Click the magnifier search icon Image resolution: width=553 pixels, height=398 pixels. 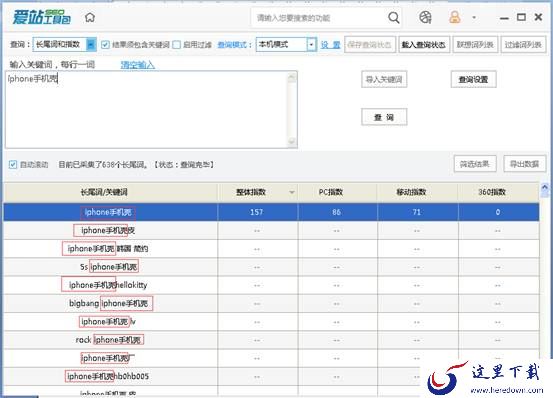pyautogui.click(x=394, y=17)
